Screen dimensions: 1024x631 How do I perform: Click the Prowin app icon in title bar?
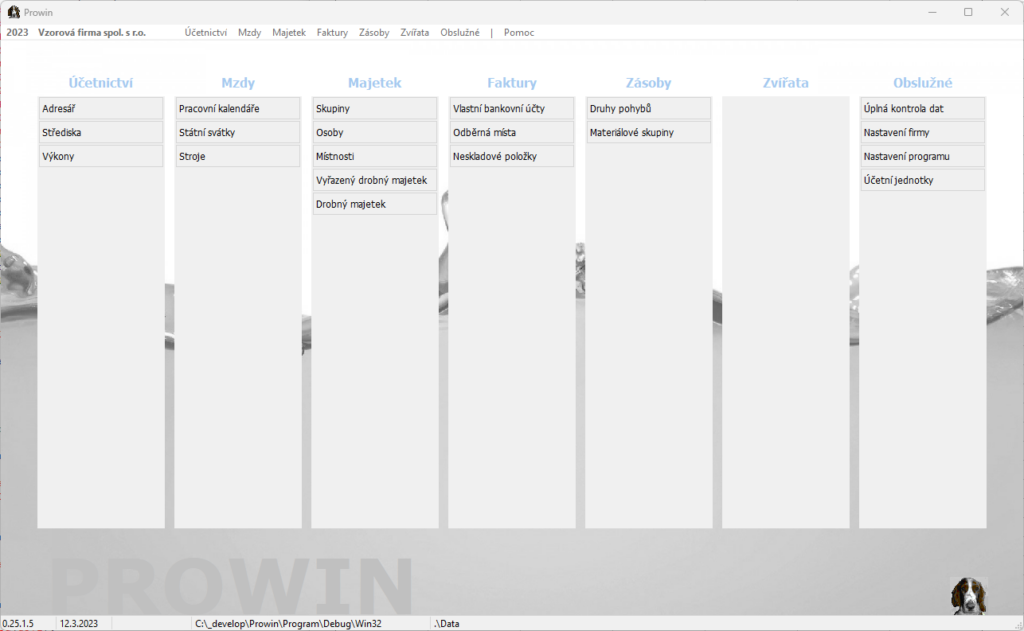[14, 12]
